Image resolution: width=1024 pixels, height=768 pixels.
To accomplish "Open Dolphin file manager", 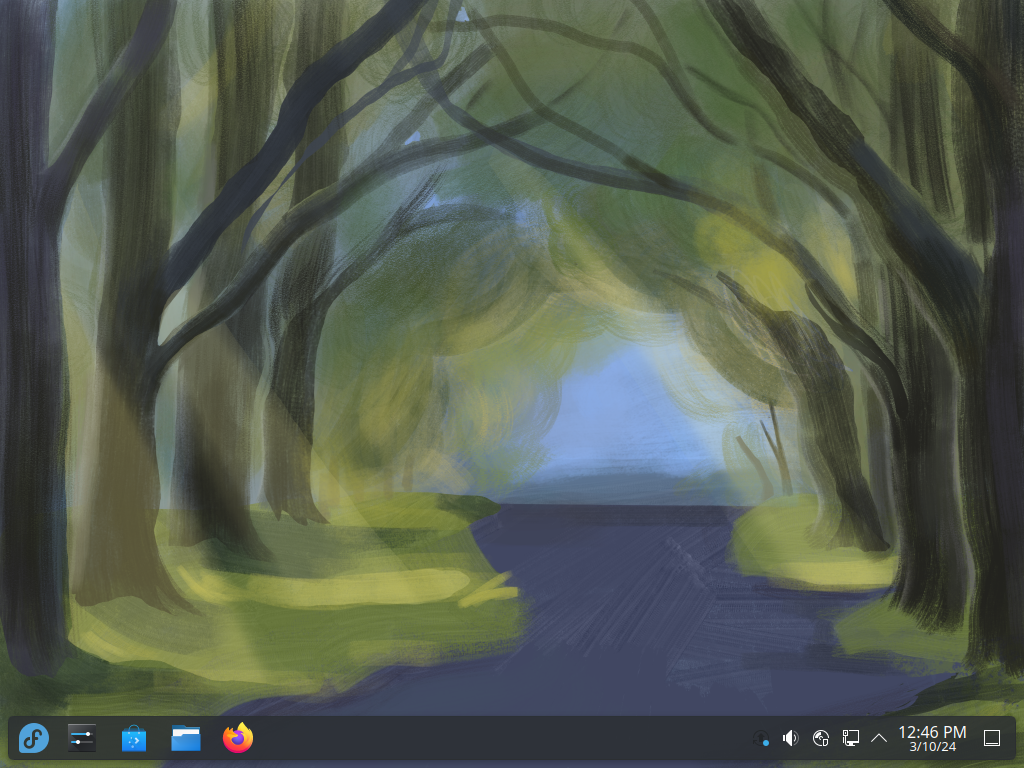I will (x=185, y=738).
